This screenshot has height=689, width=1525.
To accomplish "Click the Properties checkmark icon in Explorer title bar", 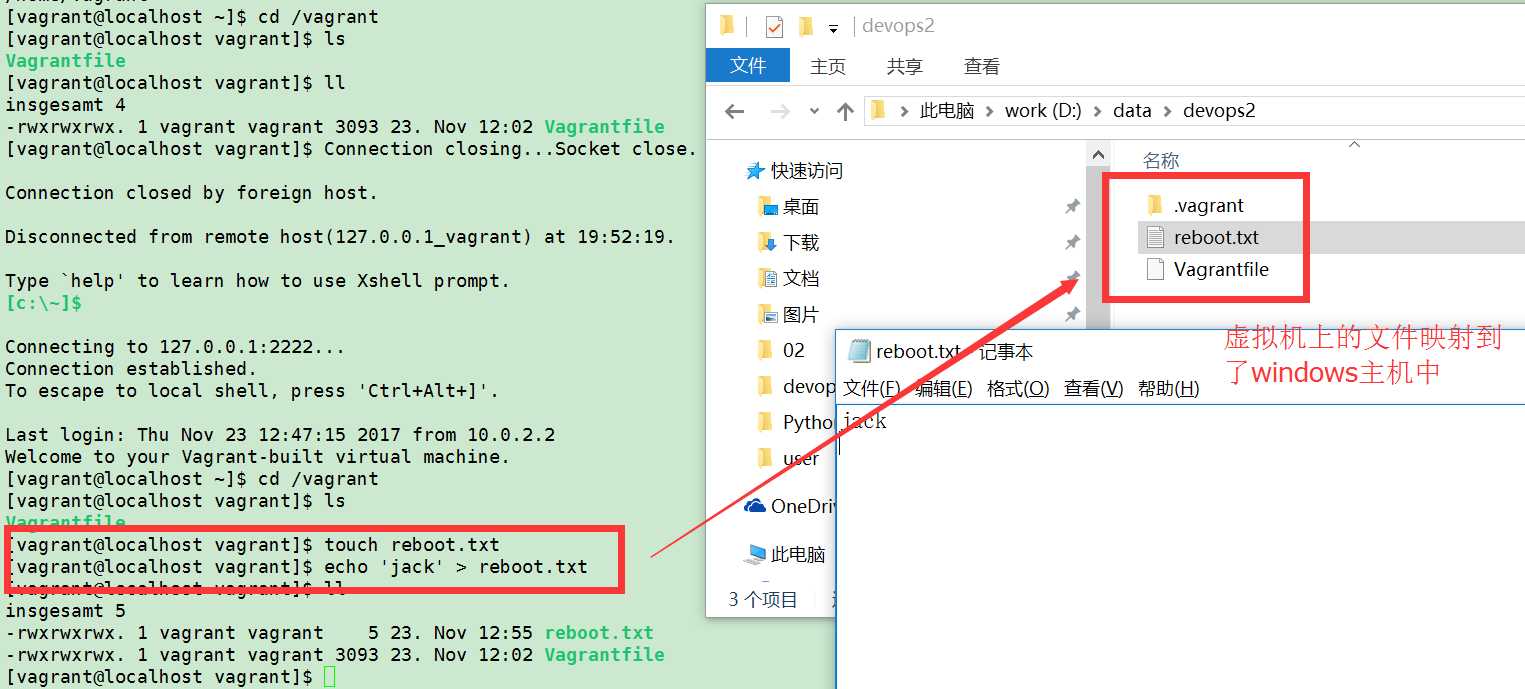I will (774, 26).
